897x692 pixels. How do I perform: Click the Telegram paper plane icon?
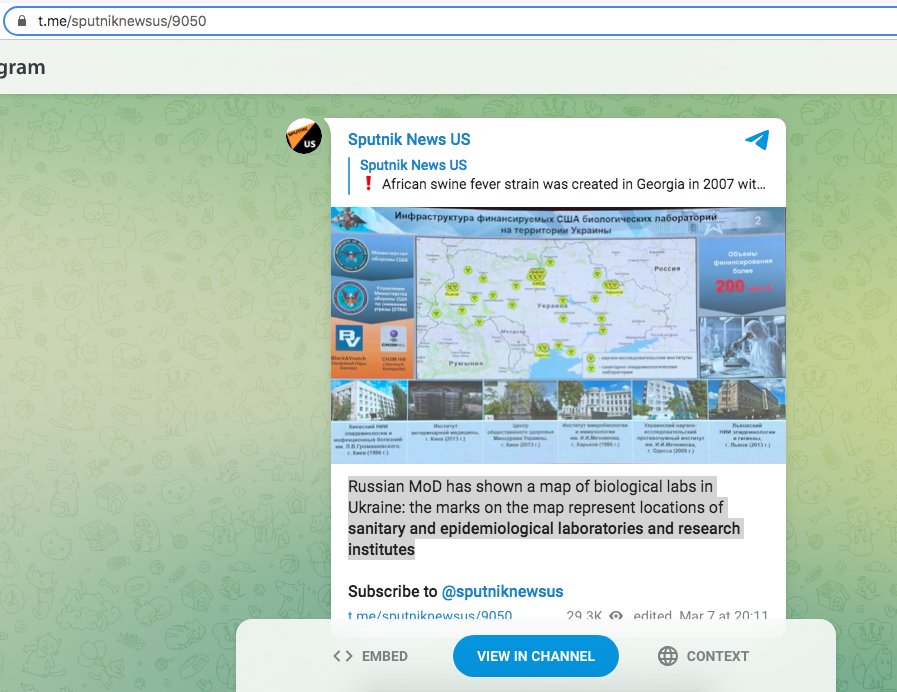(757, 140)
